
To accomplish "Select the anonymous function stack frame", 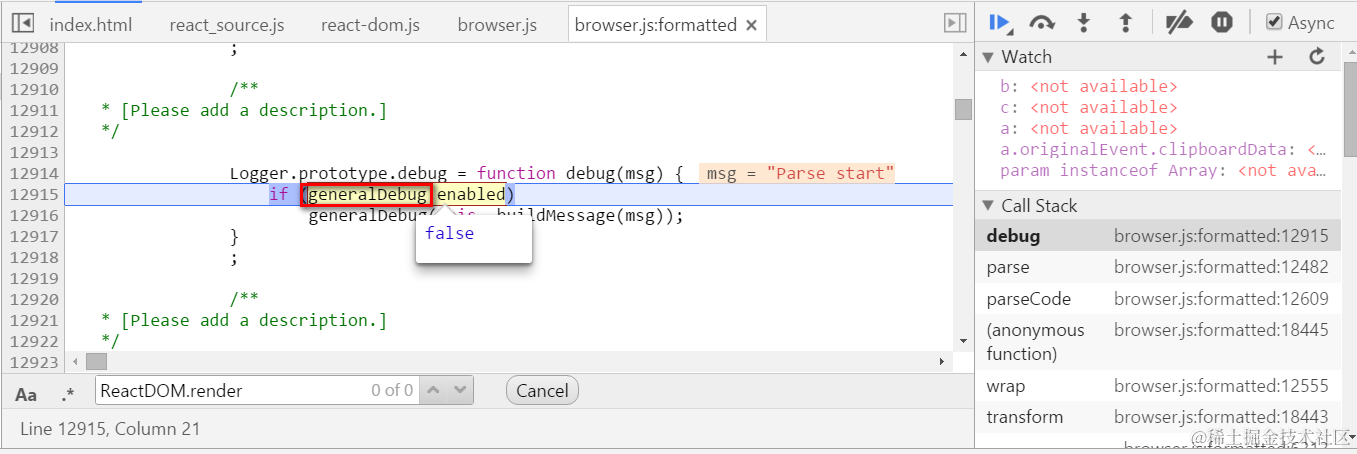I will pyautogui.click(x=1157, y=342).
